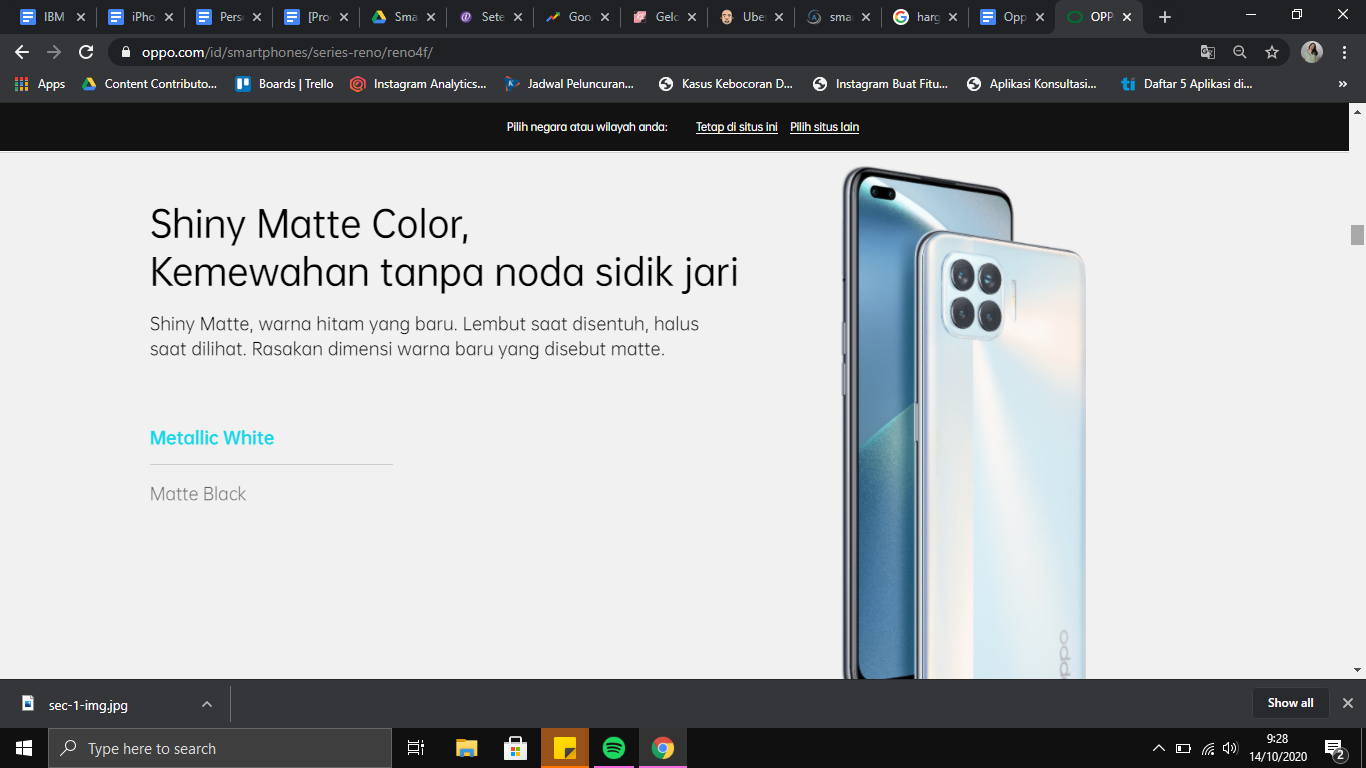
Task: Open Microsoft Store from taskbar
Action: pyautogui.click(x=515, y=748)
